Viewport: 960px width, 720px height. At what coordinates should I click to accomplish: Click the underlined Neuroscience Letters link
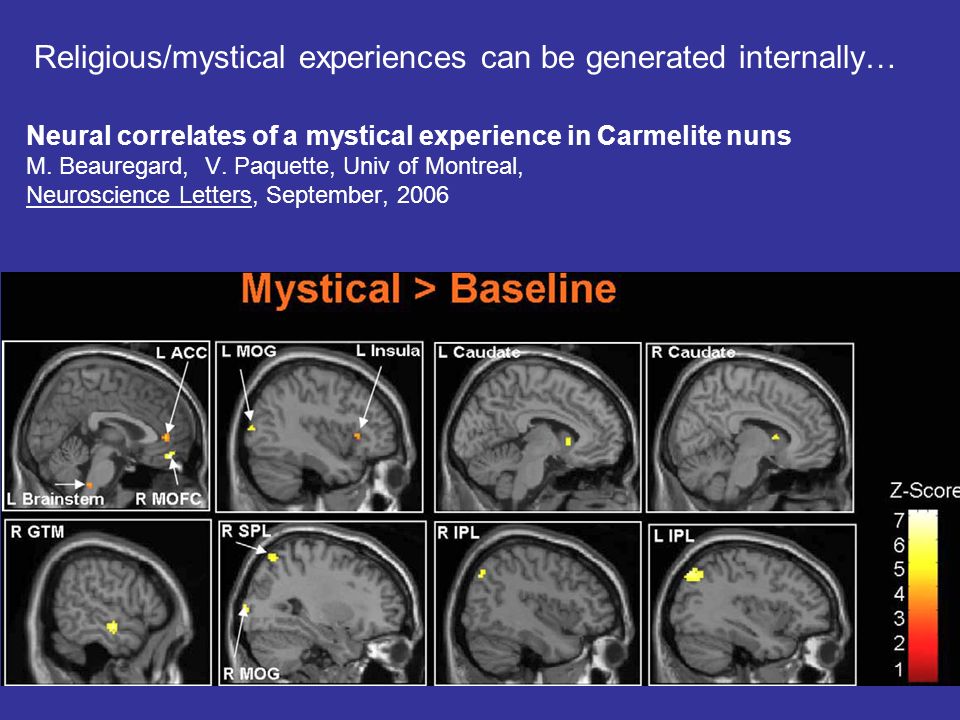tap(139, 195)
